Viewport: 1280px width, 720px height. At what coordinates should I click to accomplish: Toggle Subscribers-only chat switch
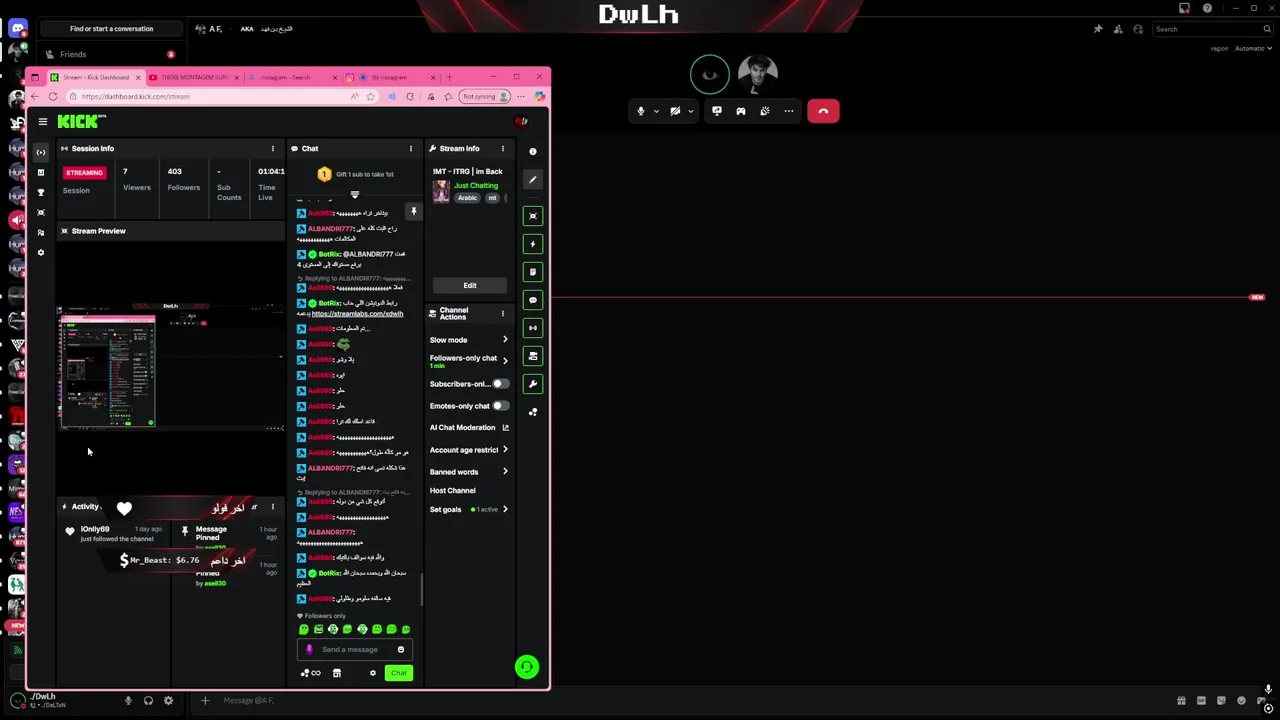[499, 384]
